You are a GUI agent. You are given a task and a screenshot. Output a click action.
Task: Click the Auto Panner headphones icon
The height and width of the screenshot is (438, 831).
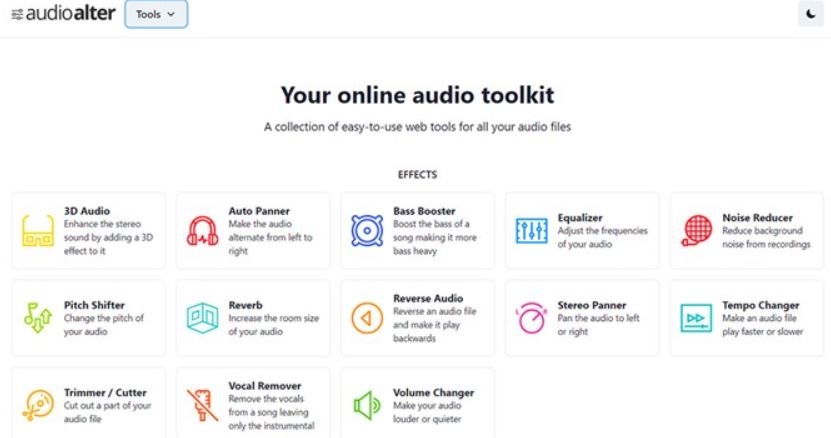point(202,231)
